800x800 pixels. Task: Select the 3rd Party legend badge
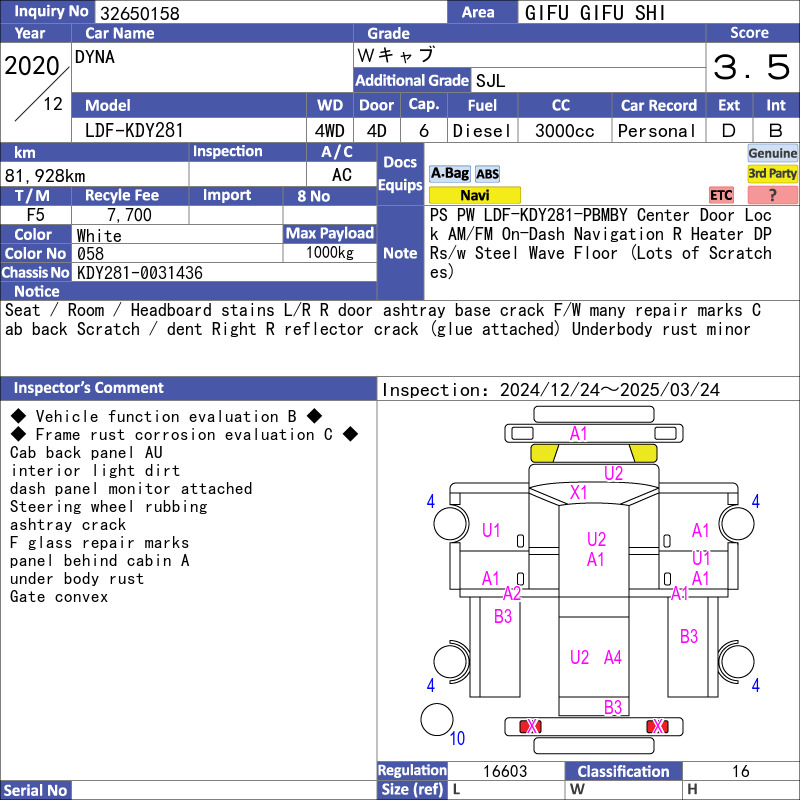click(x=772, y=174)
